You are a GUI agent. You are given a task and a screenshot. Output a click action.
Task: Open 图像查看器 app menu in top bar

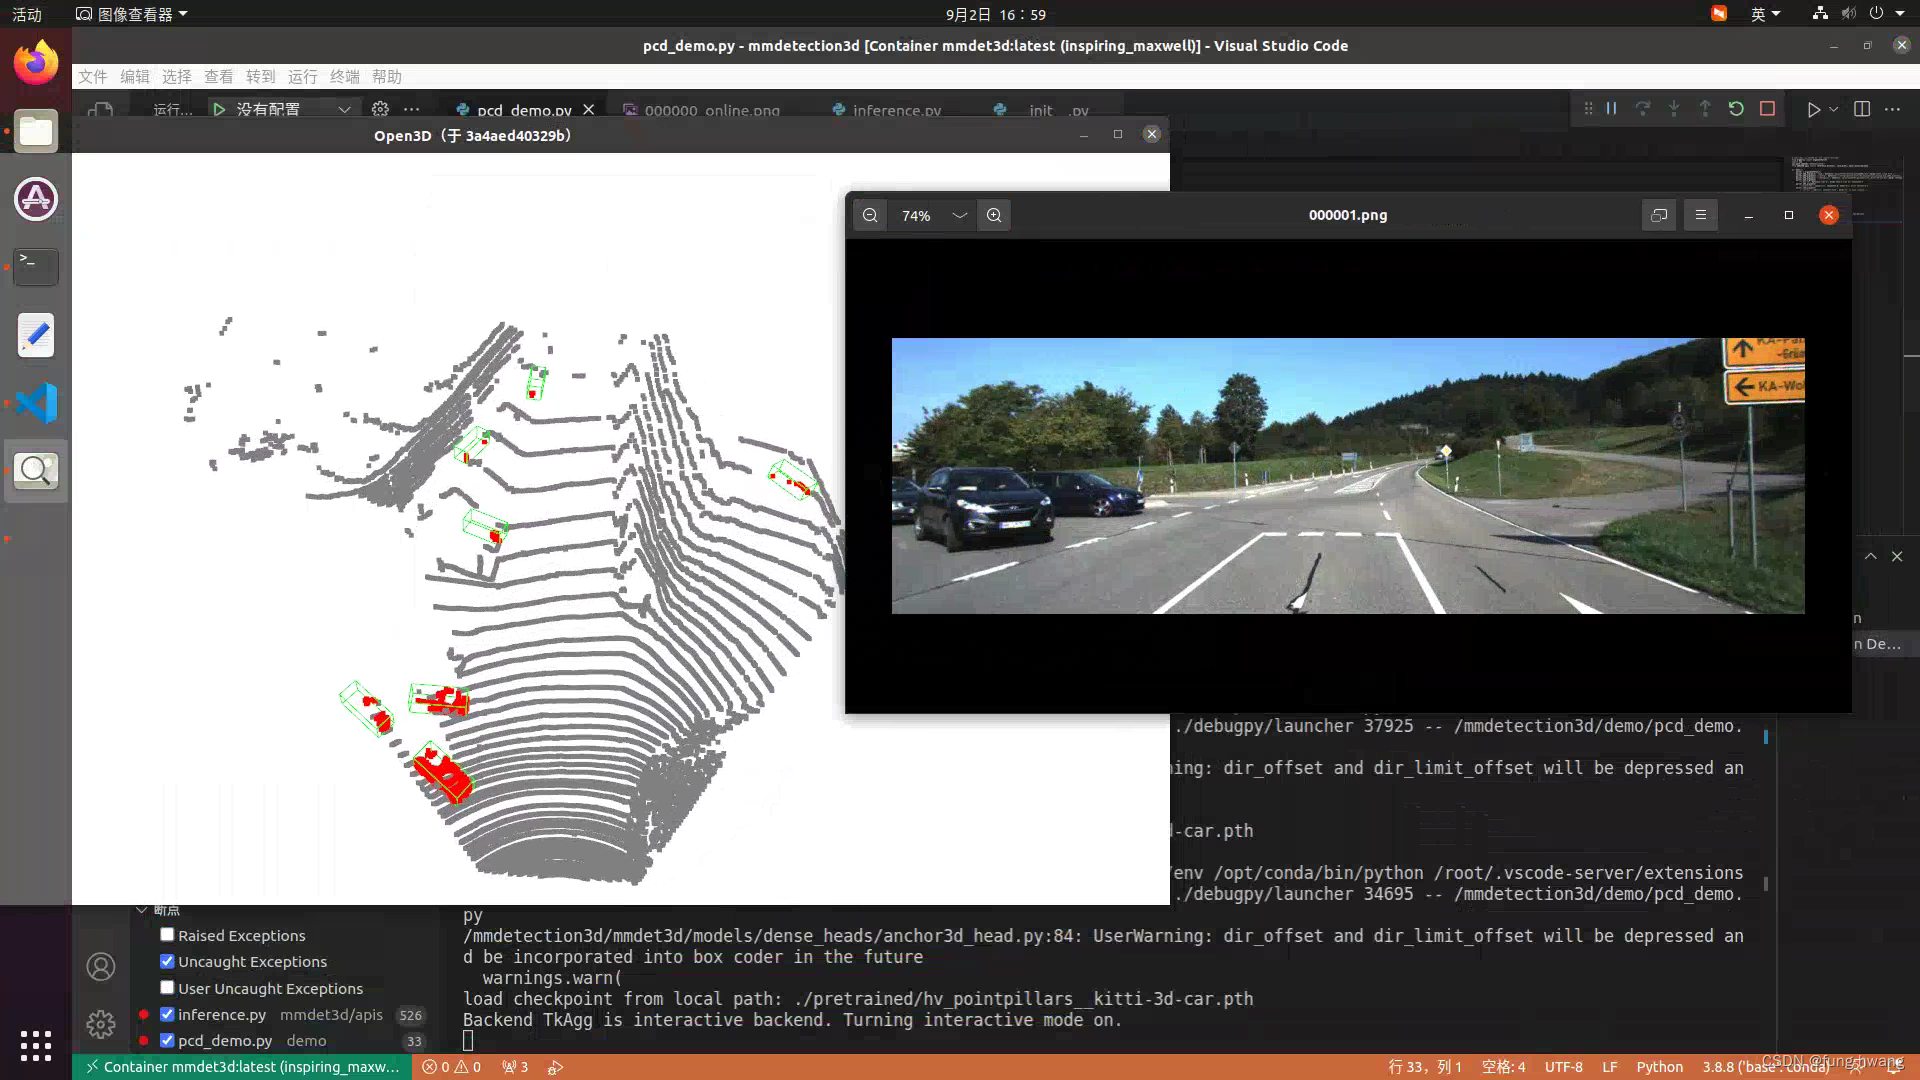[132, 14]
